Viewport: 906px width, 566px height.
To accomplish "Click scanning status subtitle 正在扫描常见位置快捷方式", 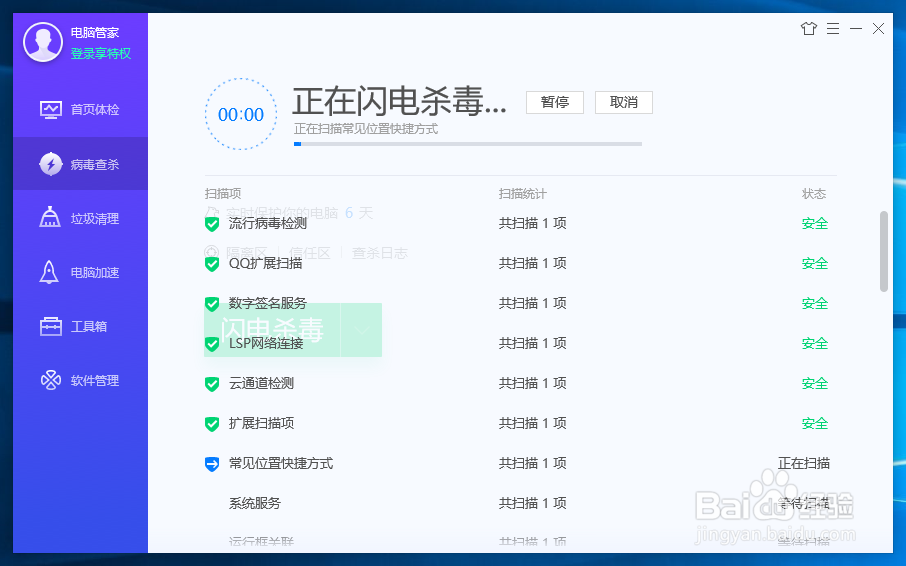I will pyautogui.click(x=366, y=129).
